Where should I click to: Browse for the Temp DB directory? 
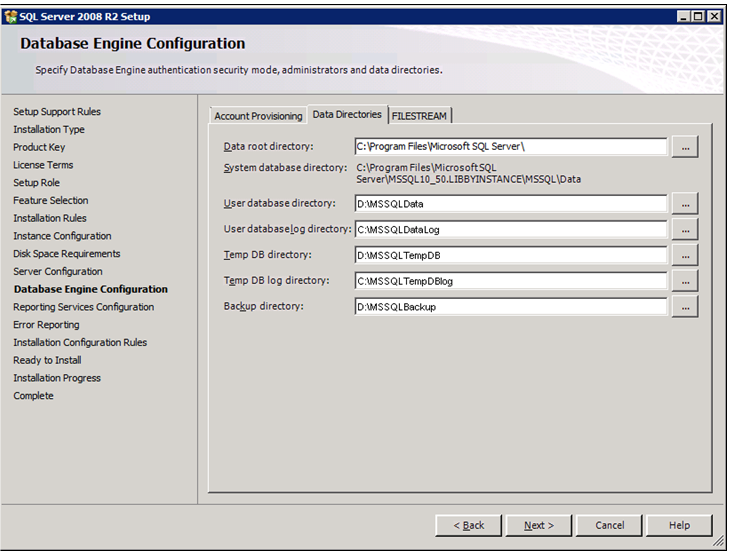685,256
